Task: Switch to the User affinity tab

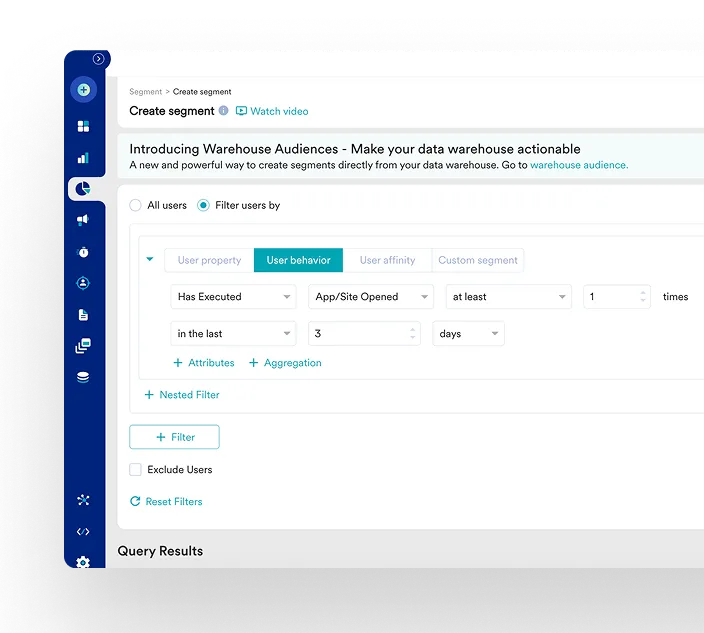Action: [387, 260]
